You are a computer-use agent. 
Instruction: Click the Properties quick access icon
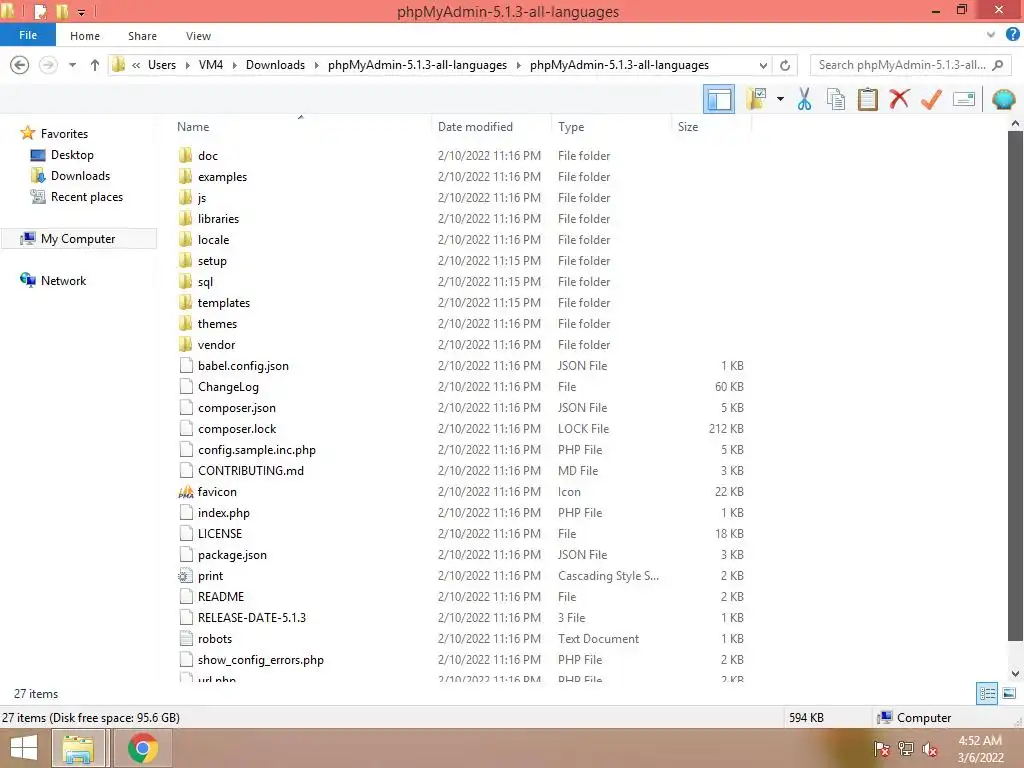point(40,11)
